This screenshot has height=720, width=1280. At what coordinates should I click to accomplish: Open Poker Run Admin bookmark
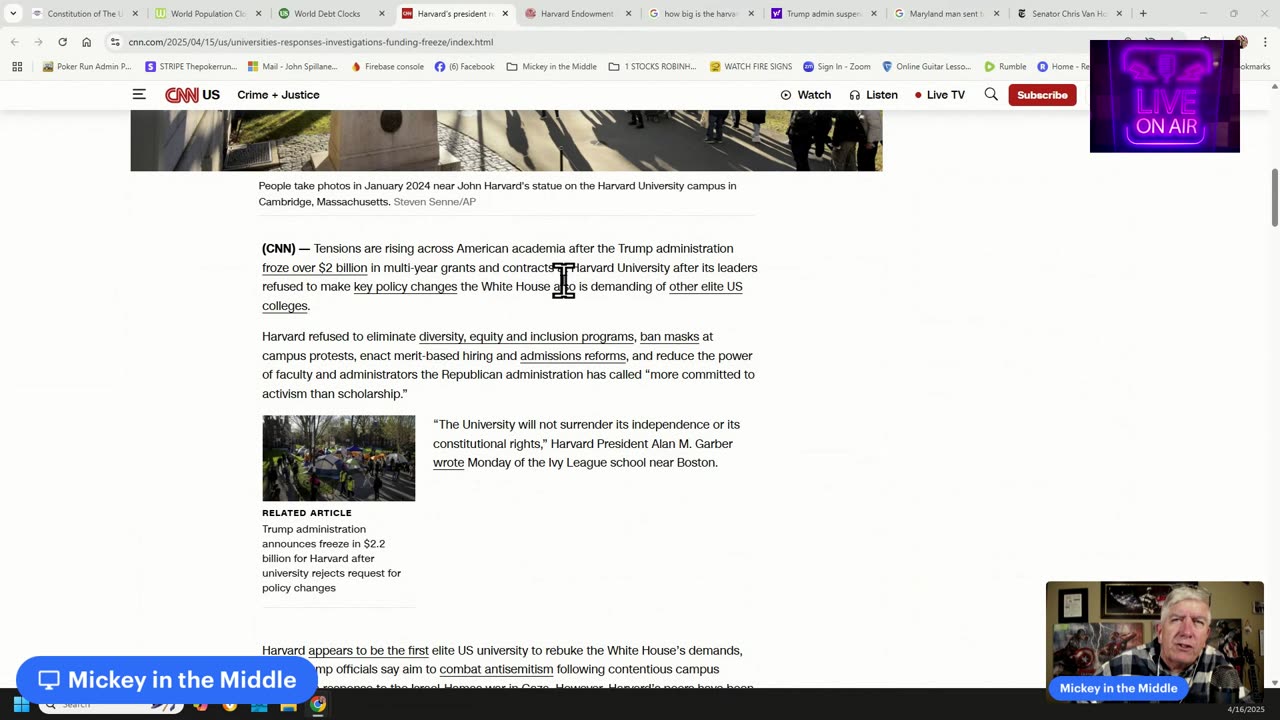tap(87, 67)
